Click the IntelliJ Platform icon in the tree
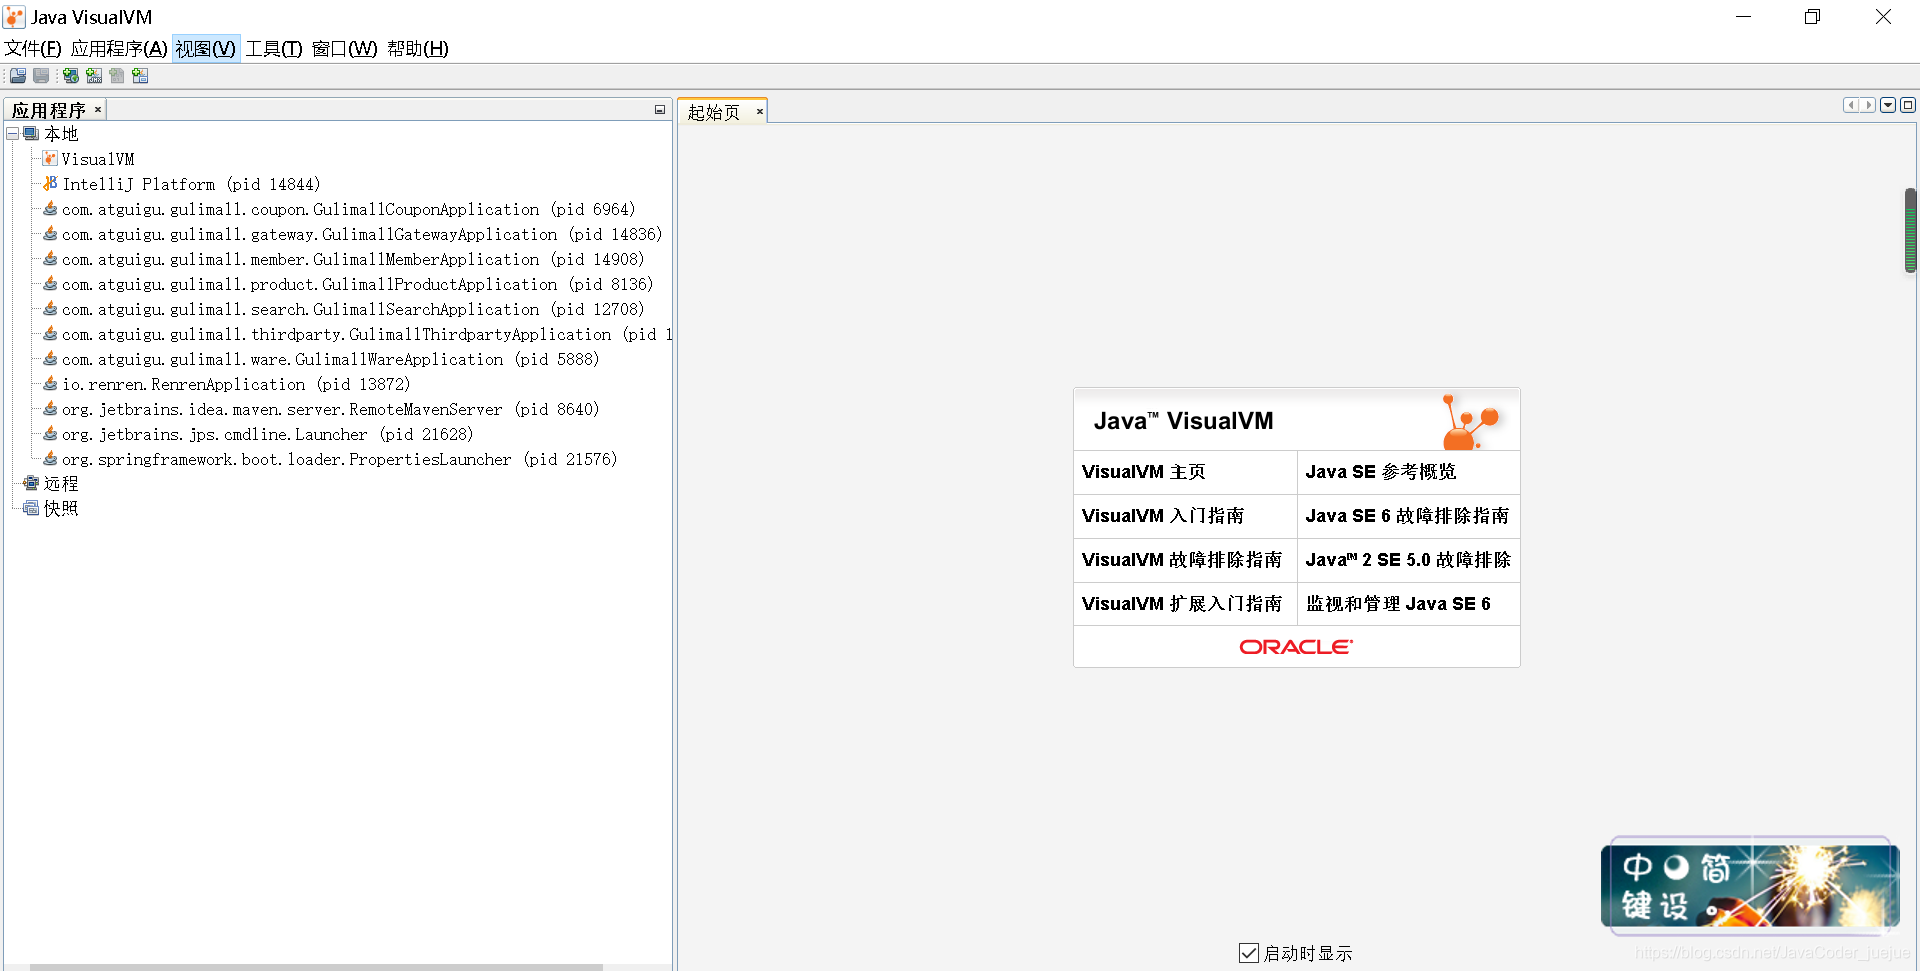Viewport: 1920px width, 971px height. tap(50, 184)
